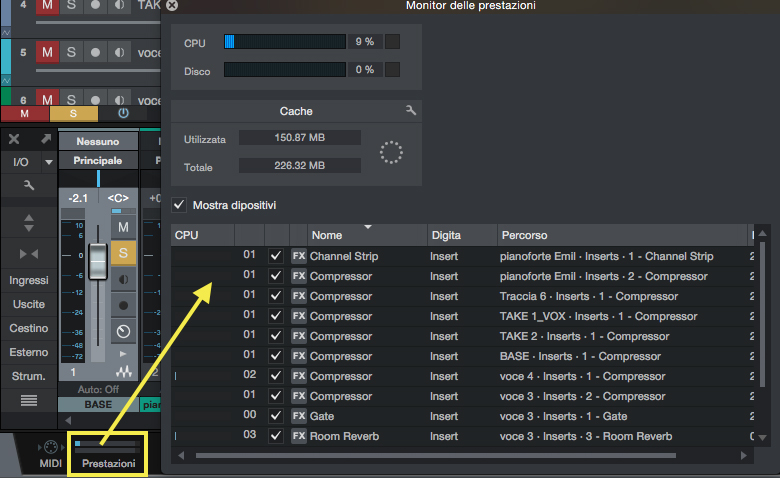Click the FX icon for Channel Strip
Screen dimensions: 780x478
pyautogui.click(x=298, y=256)
